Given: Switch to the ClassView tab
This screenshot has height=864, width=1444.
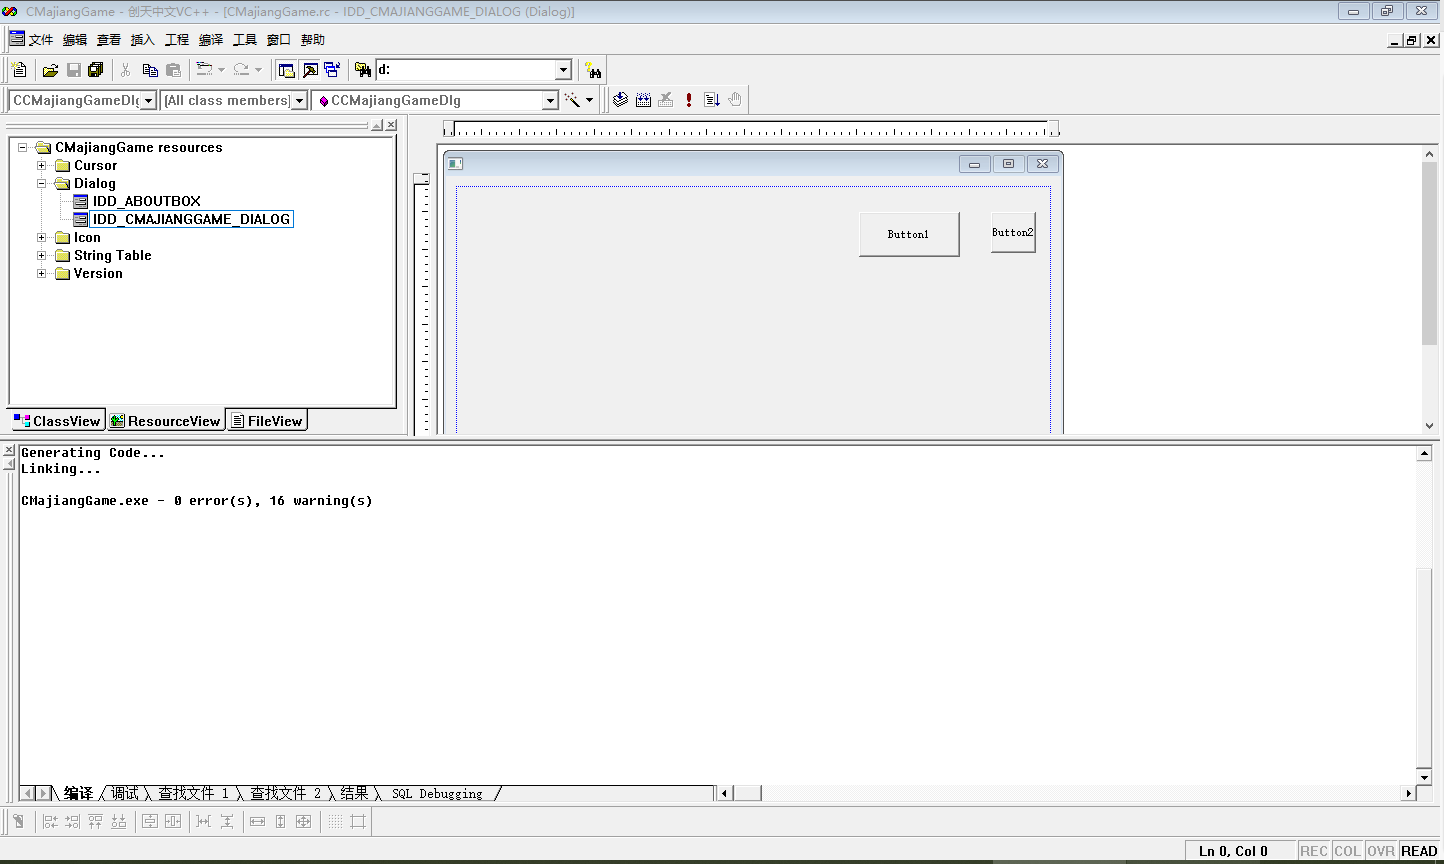Looking at the screenshot, I should (x=57, y=421).
